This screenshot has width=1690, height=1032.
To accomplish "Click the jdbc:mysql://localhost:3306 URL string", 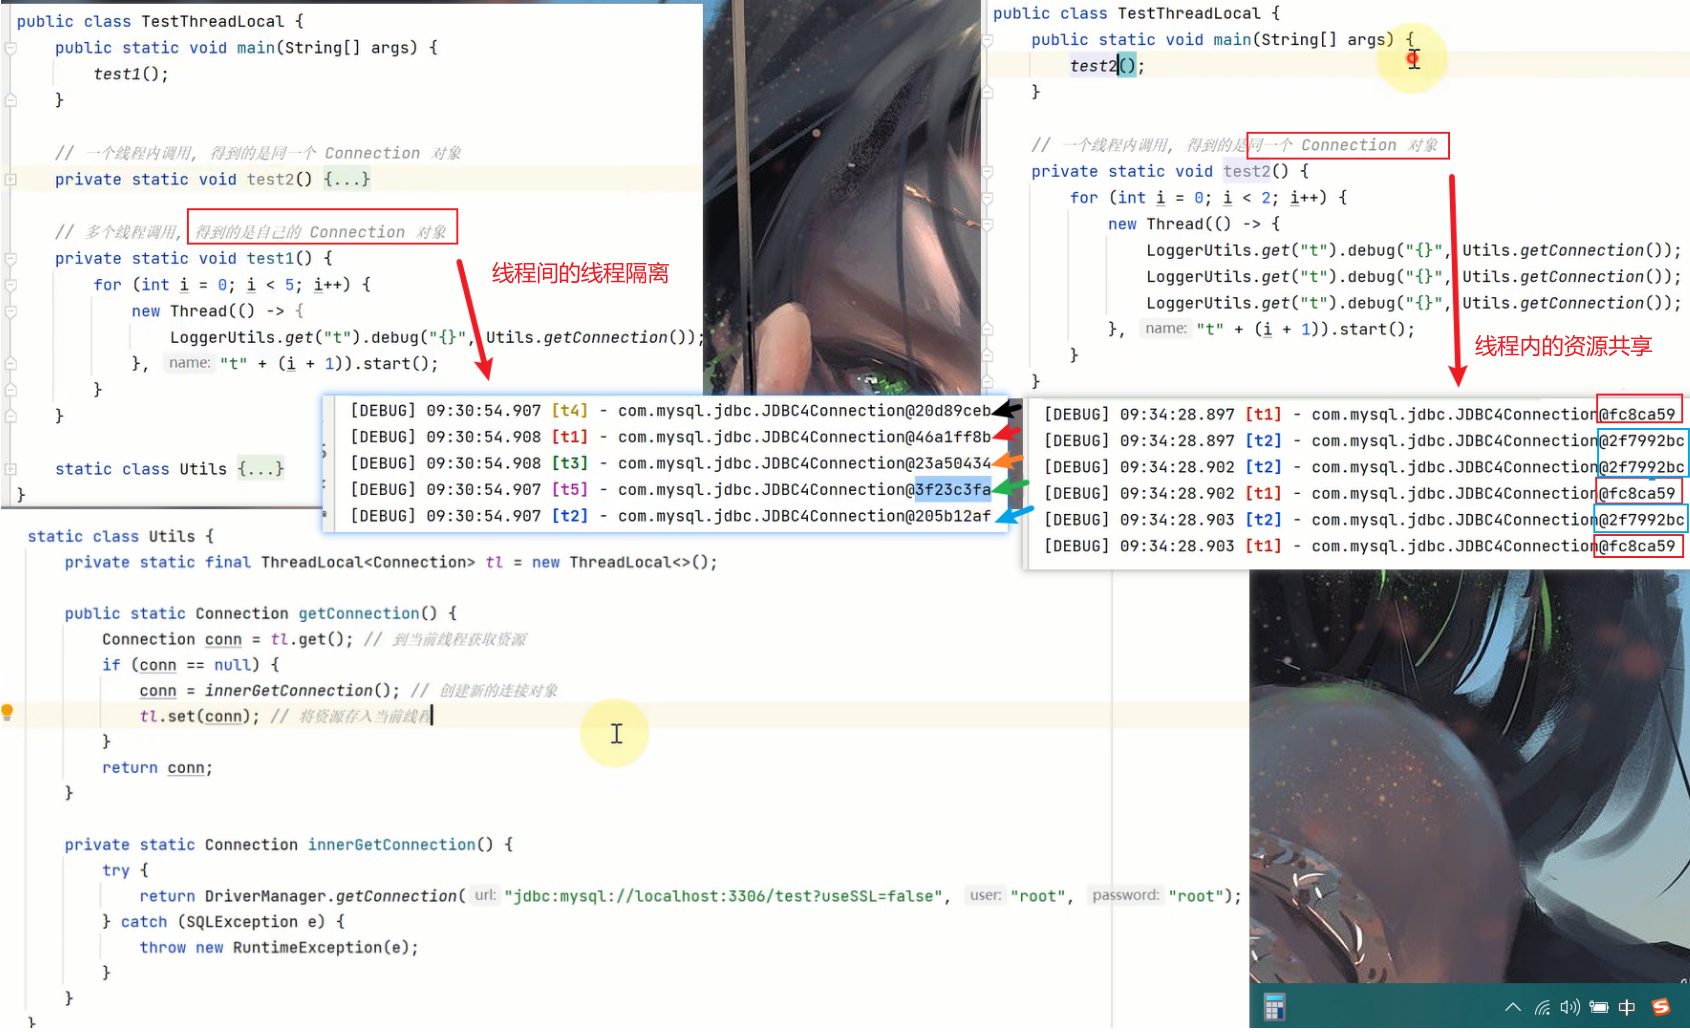I will [x=724, y=897].
